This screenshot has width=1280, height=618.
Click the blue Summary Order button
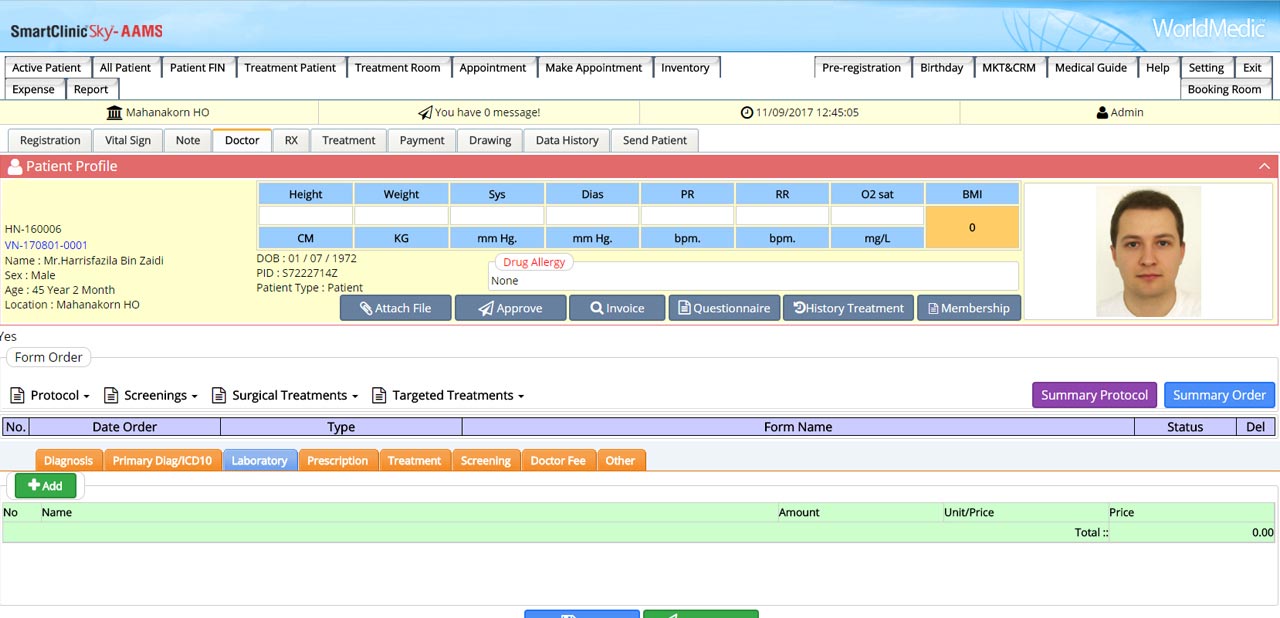pos(1219,395)
